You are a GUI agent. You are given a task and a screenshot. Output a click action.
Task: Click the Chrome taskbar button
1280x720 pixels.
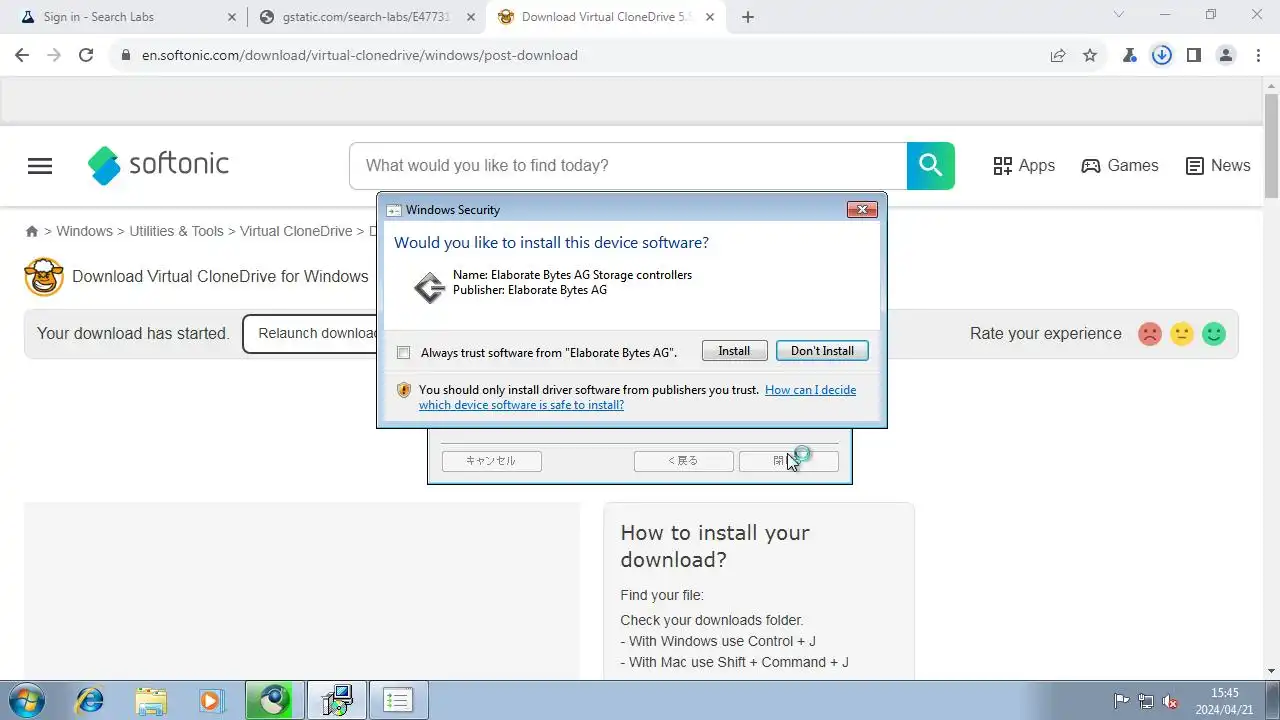274,700
